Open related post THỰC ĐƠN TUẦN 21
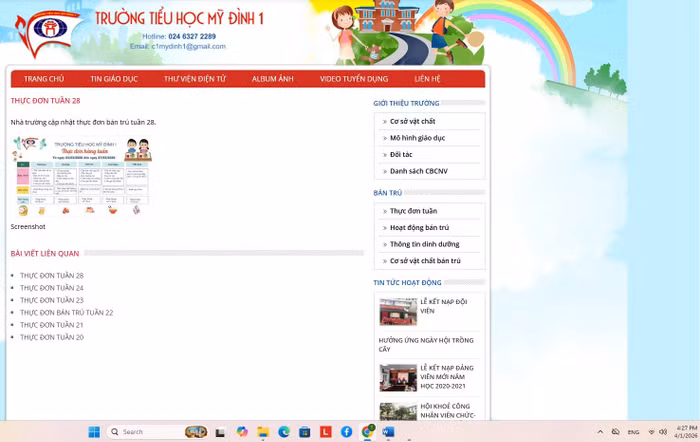The image size is (700, 442). [x=52, y=325]
